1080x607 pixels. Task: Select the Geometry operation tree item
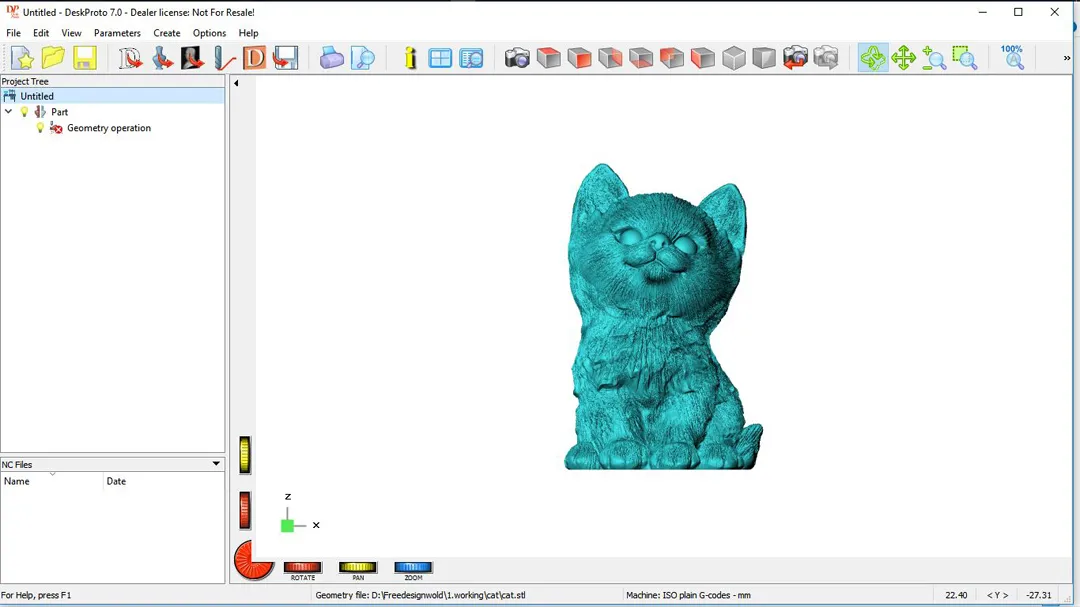click(109, 127)
